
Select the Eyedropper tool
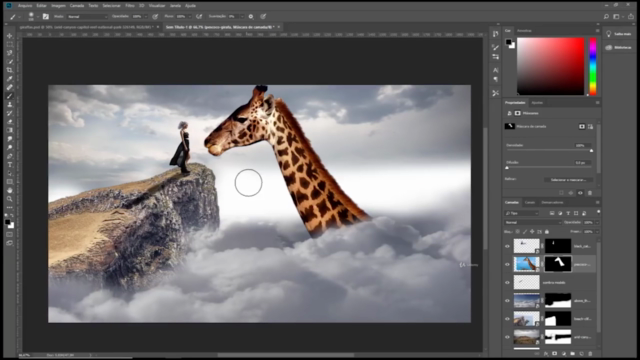point(10,79)
